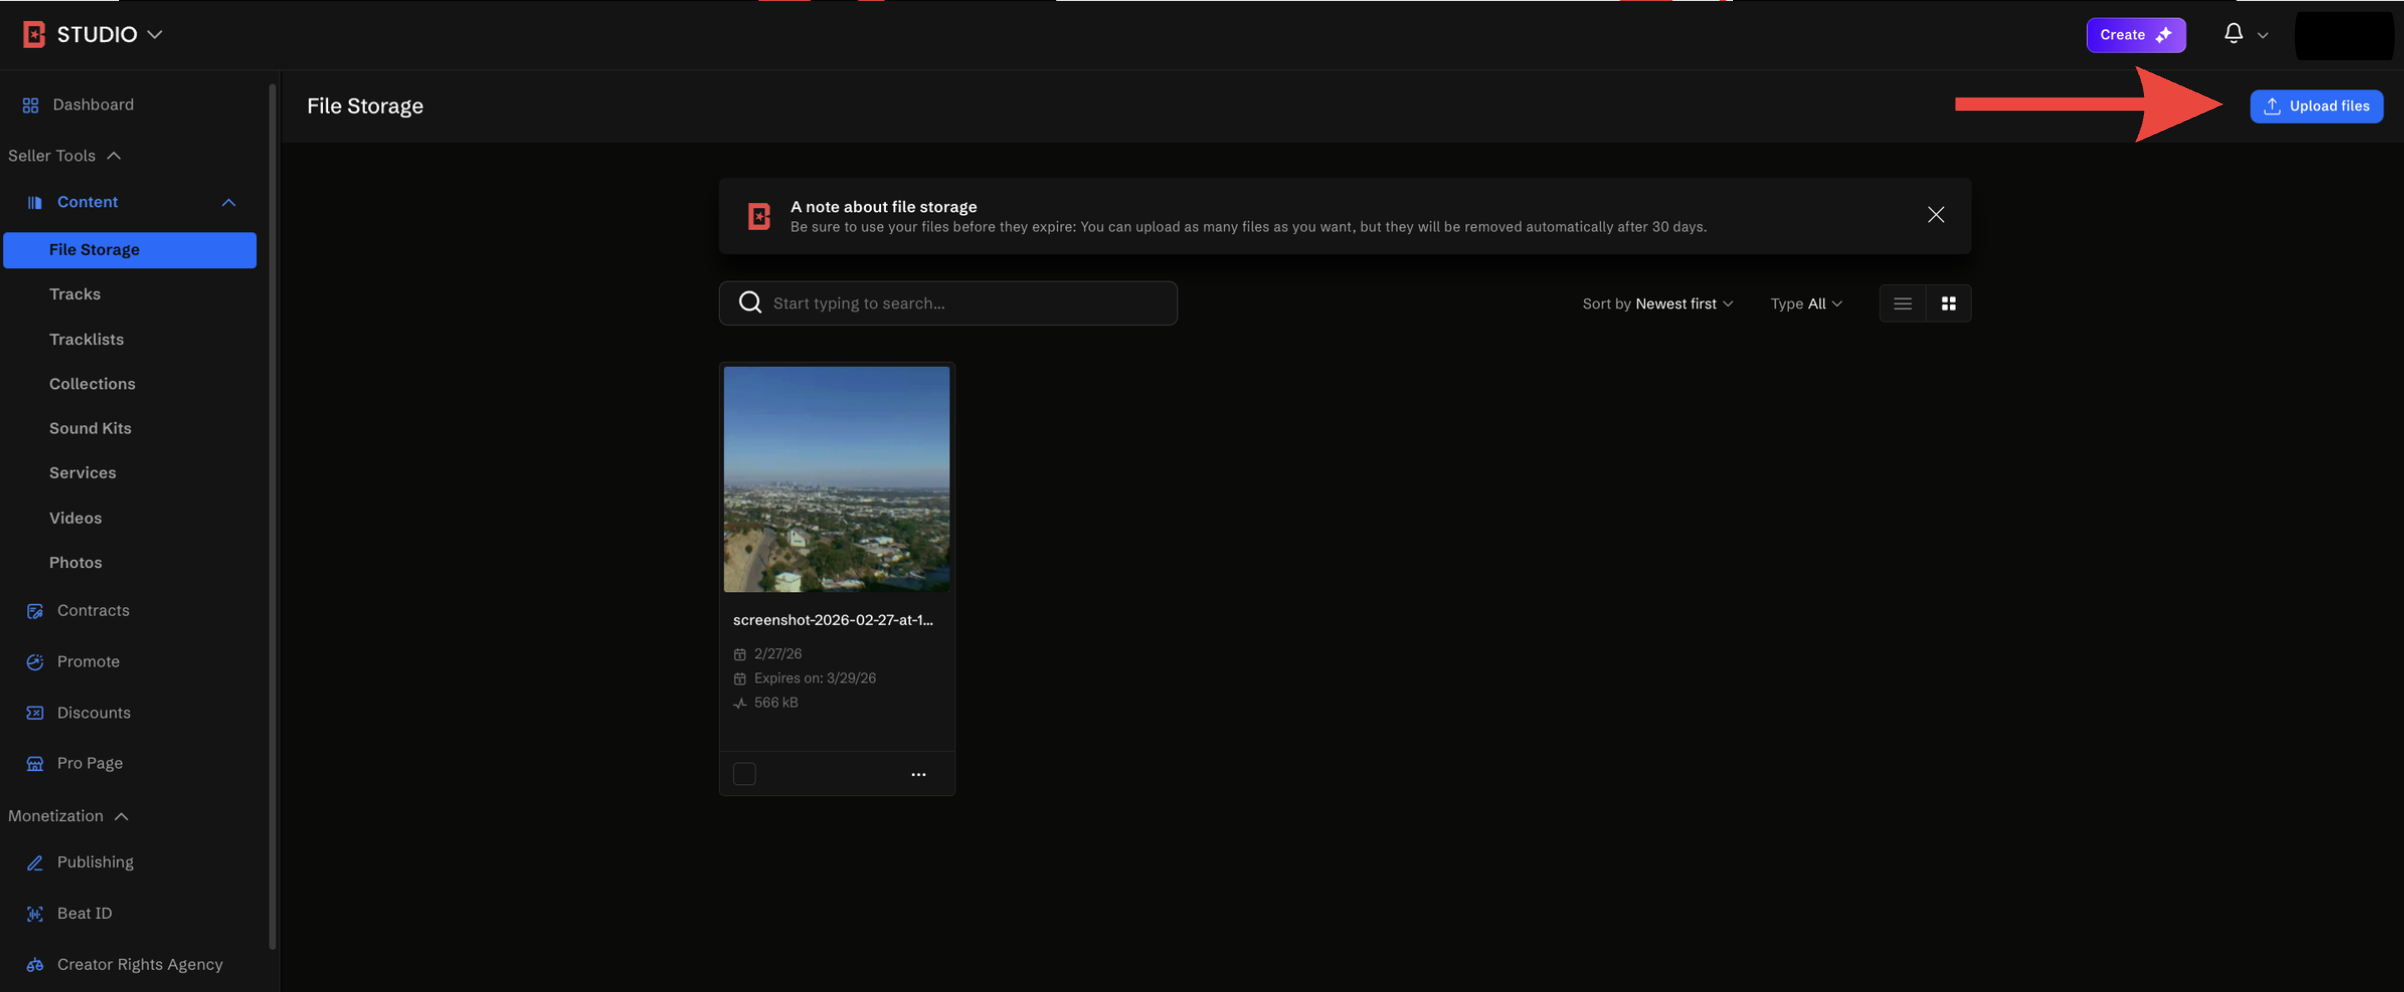Collapse the Content section chevron
2404x992 pixels.
(229, 202)
